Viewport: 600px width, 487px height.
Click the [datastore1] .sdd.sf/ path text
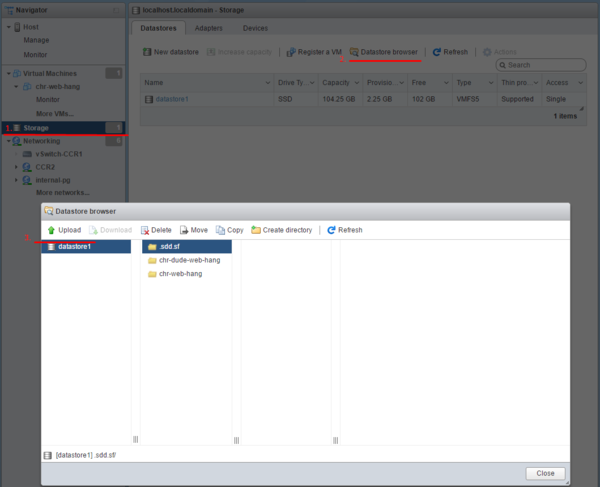click(86, 455)
